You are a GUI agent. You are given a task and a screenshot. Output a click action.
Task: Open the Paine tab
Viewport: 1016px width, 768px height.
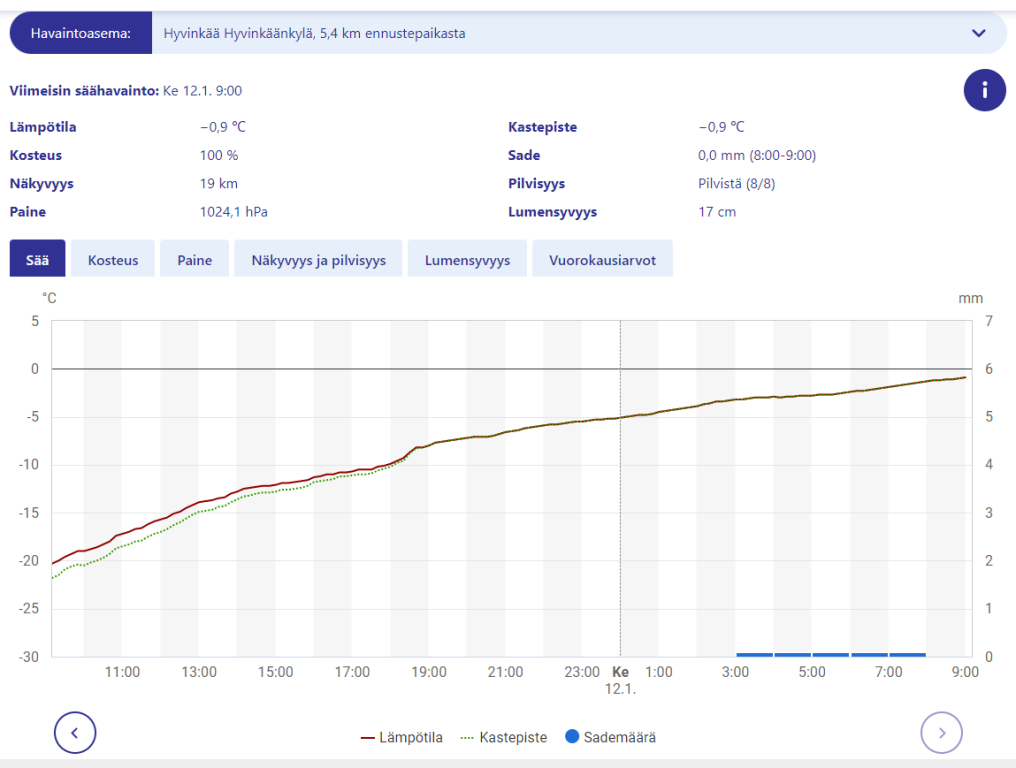[x=195, y=260]
